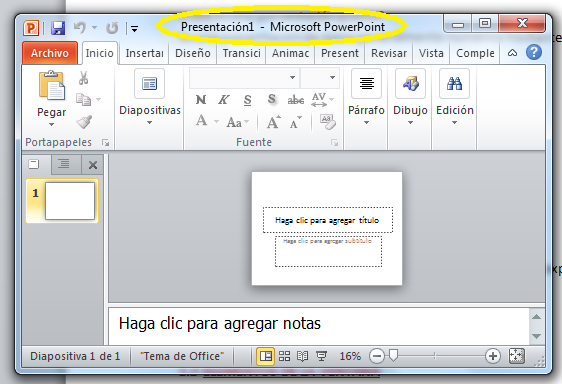This screenshot has height=384, width=562.
Task: Switch to the Vista tab
Action: (431, 53)
